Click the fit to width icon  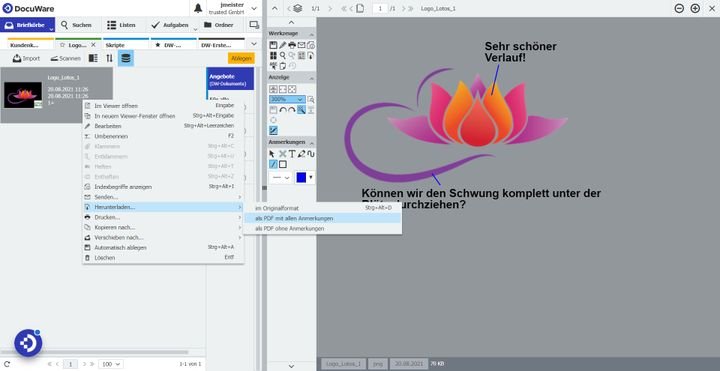coord(283,89)
